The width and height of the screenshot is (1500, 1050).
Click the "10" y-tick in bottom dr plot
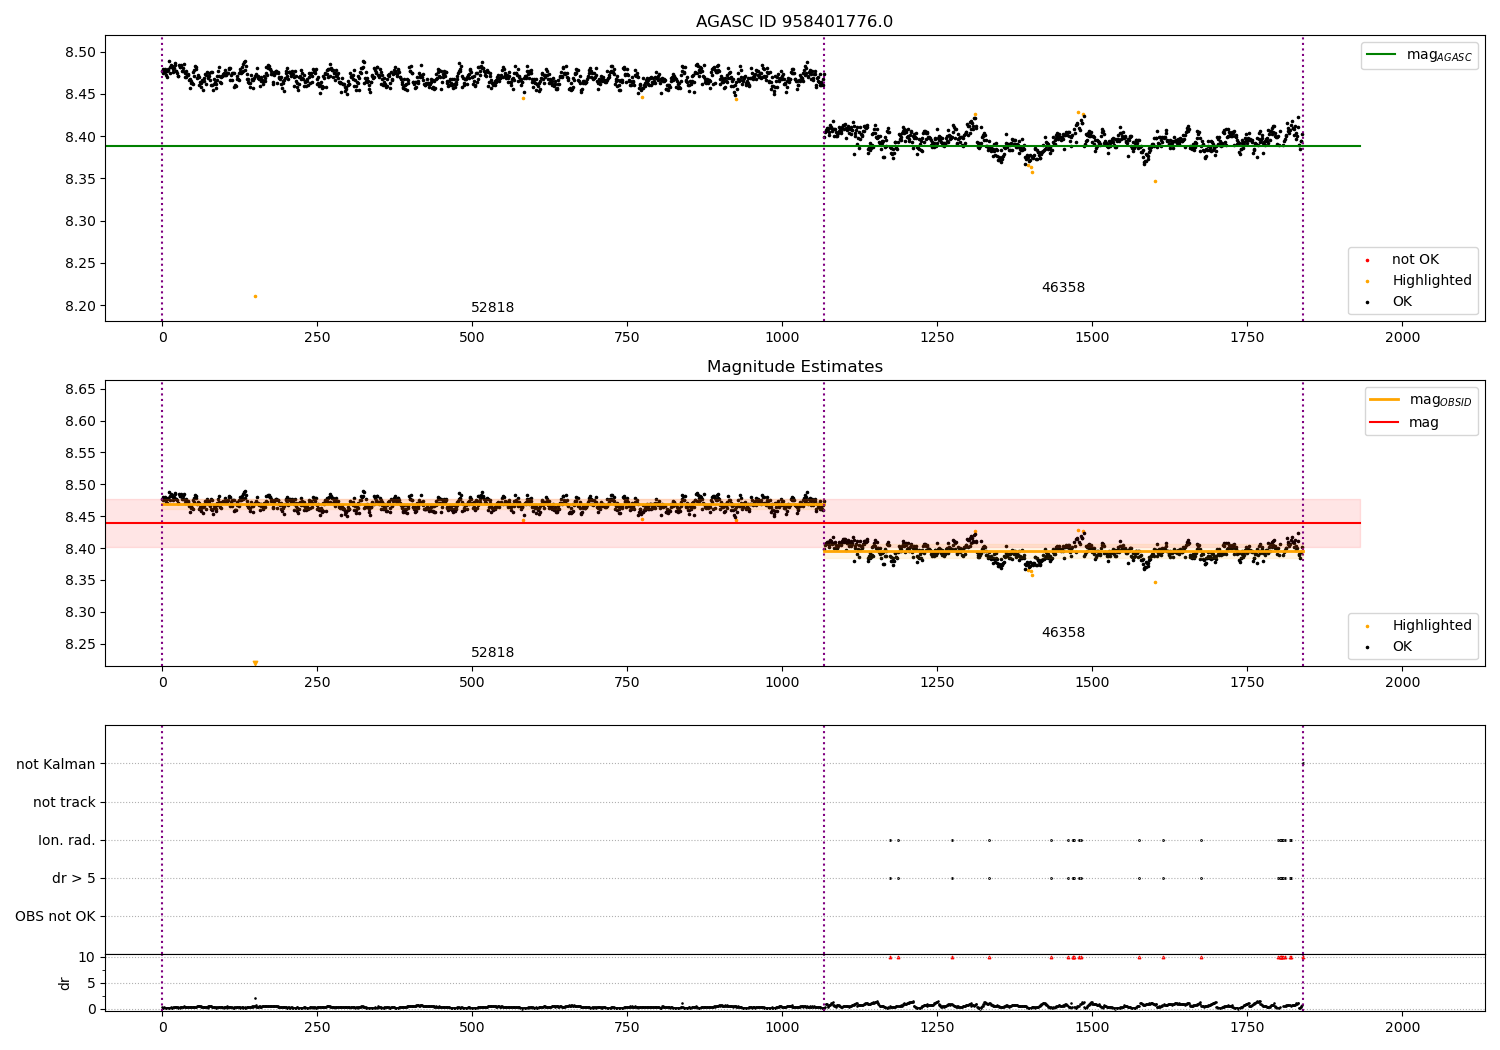coord(87,958)
